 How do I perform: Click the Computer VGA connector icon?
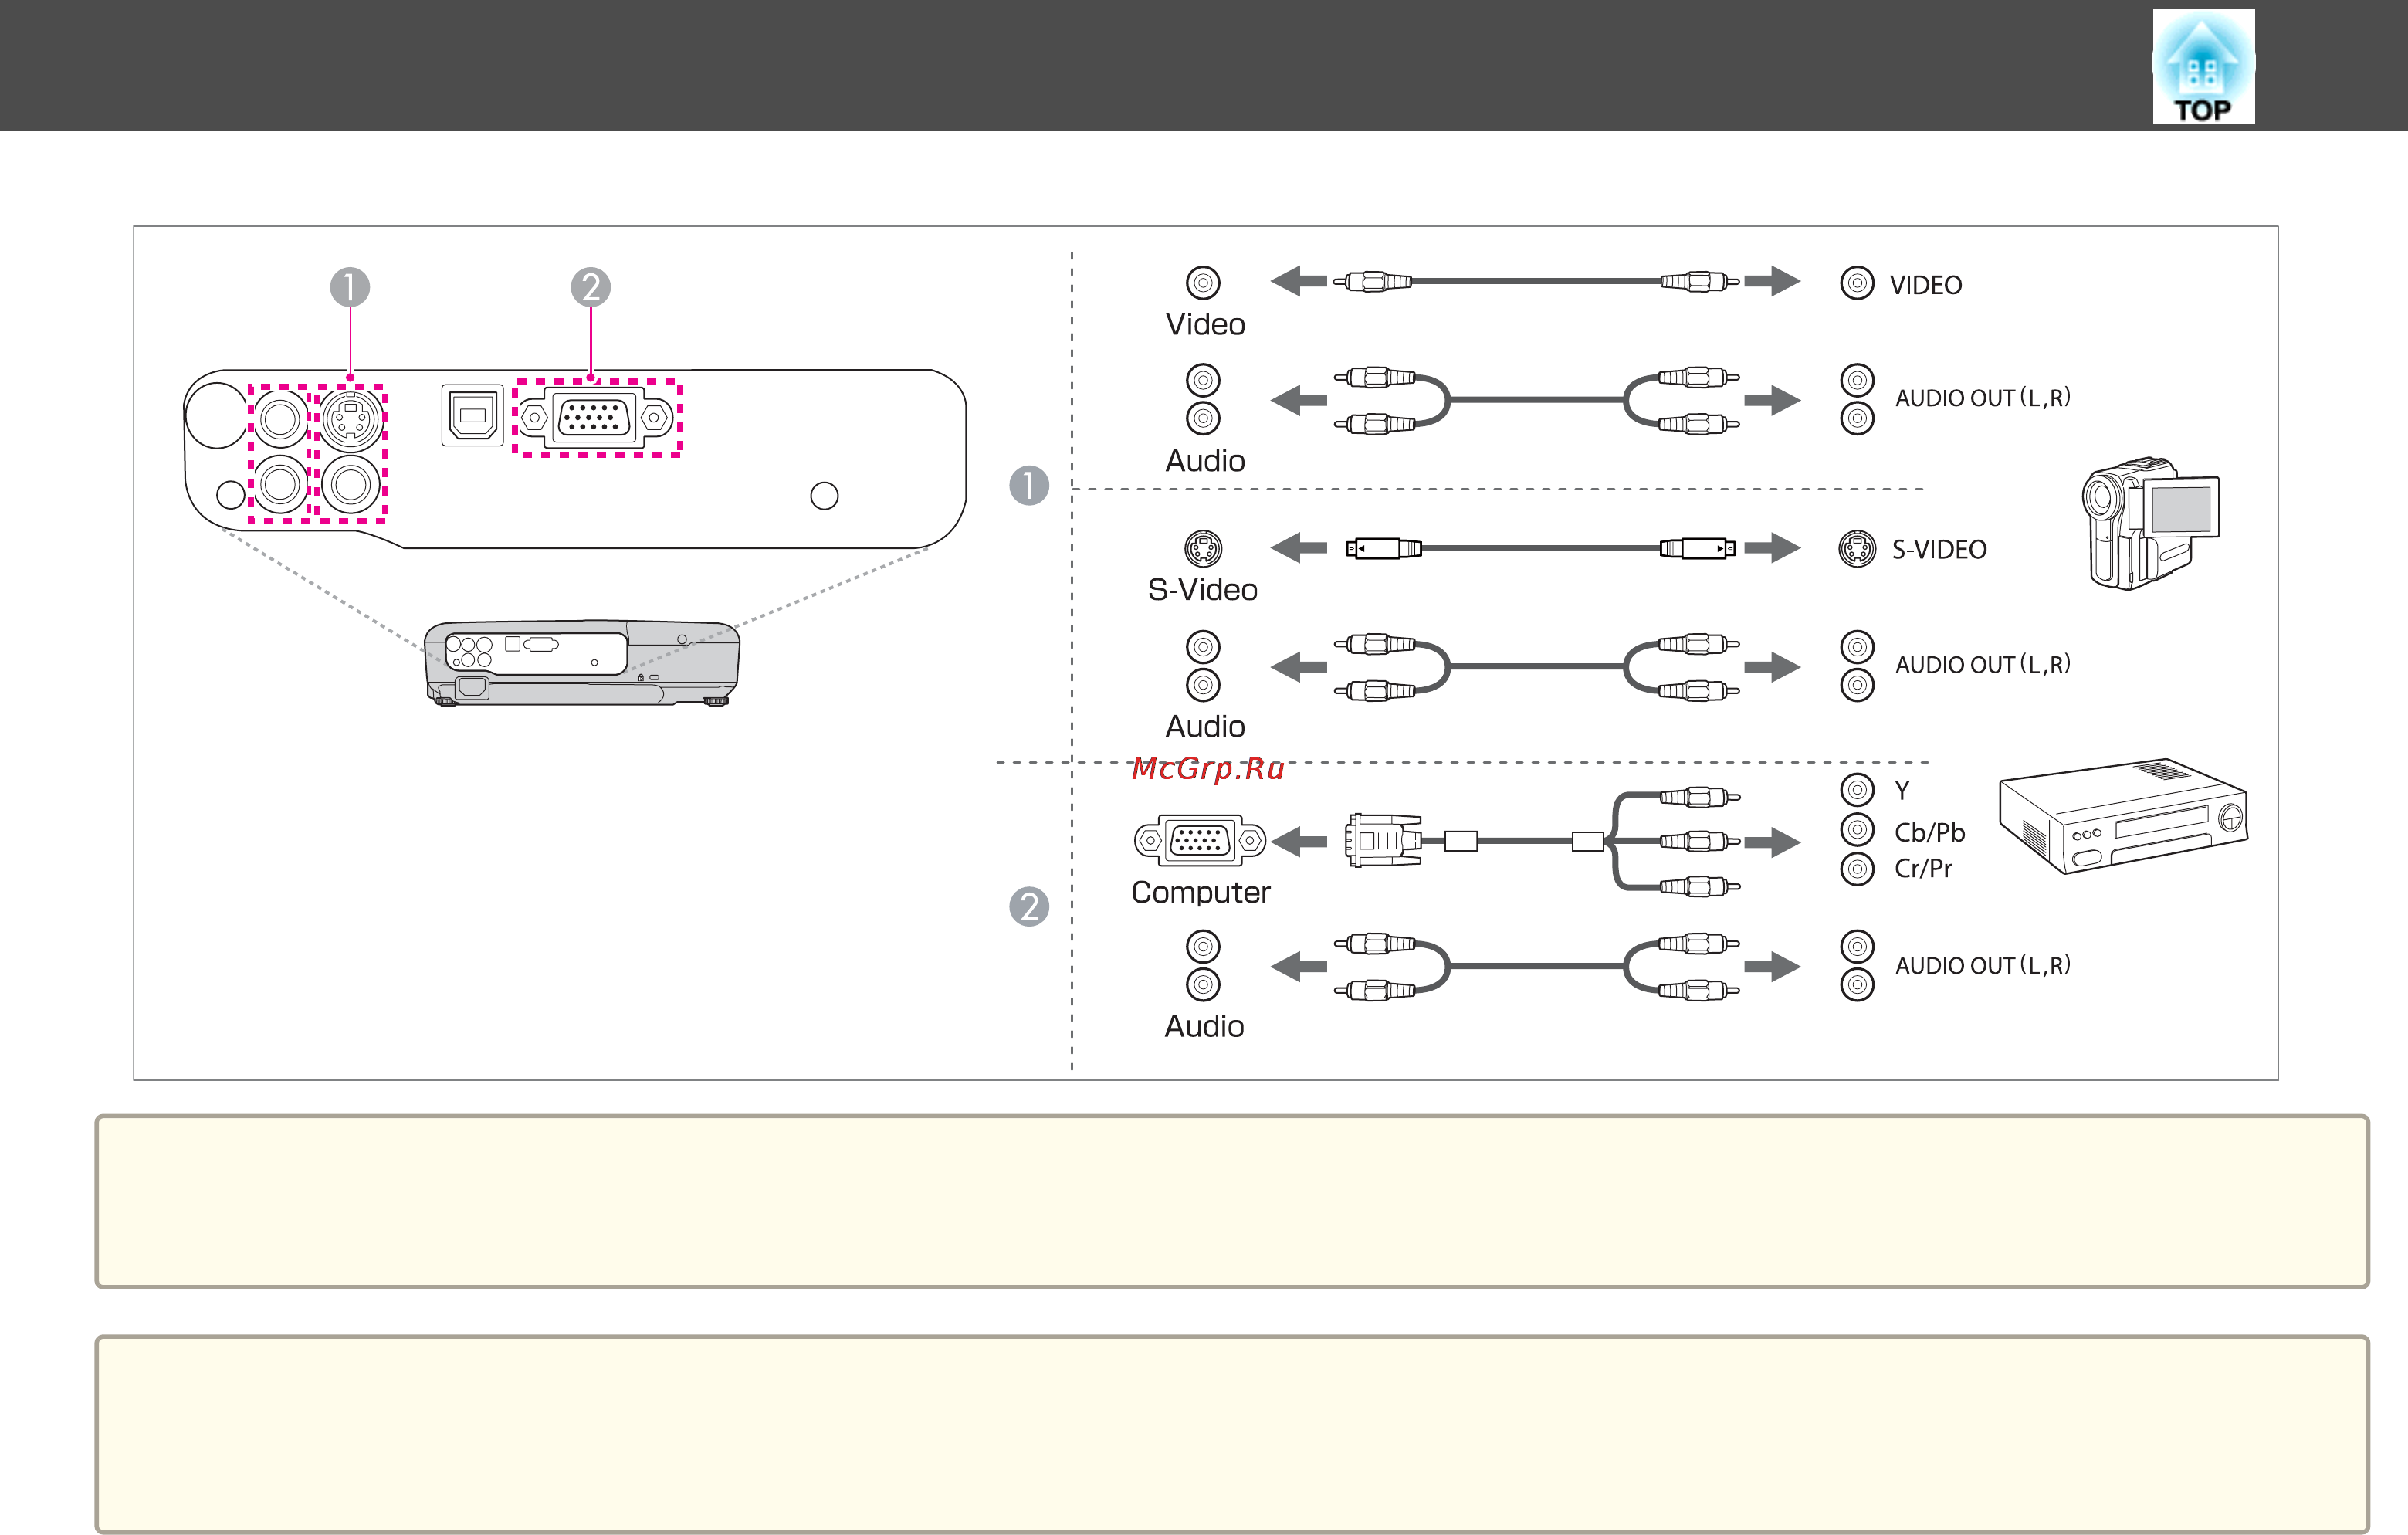coord(1200,840)
